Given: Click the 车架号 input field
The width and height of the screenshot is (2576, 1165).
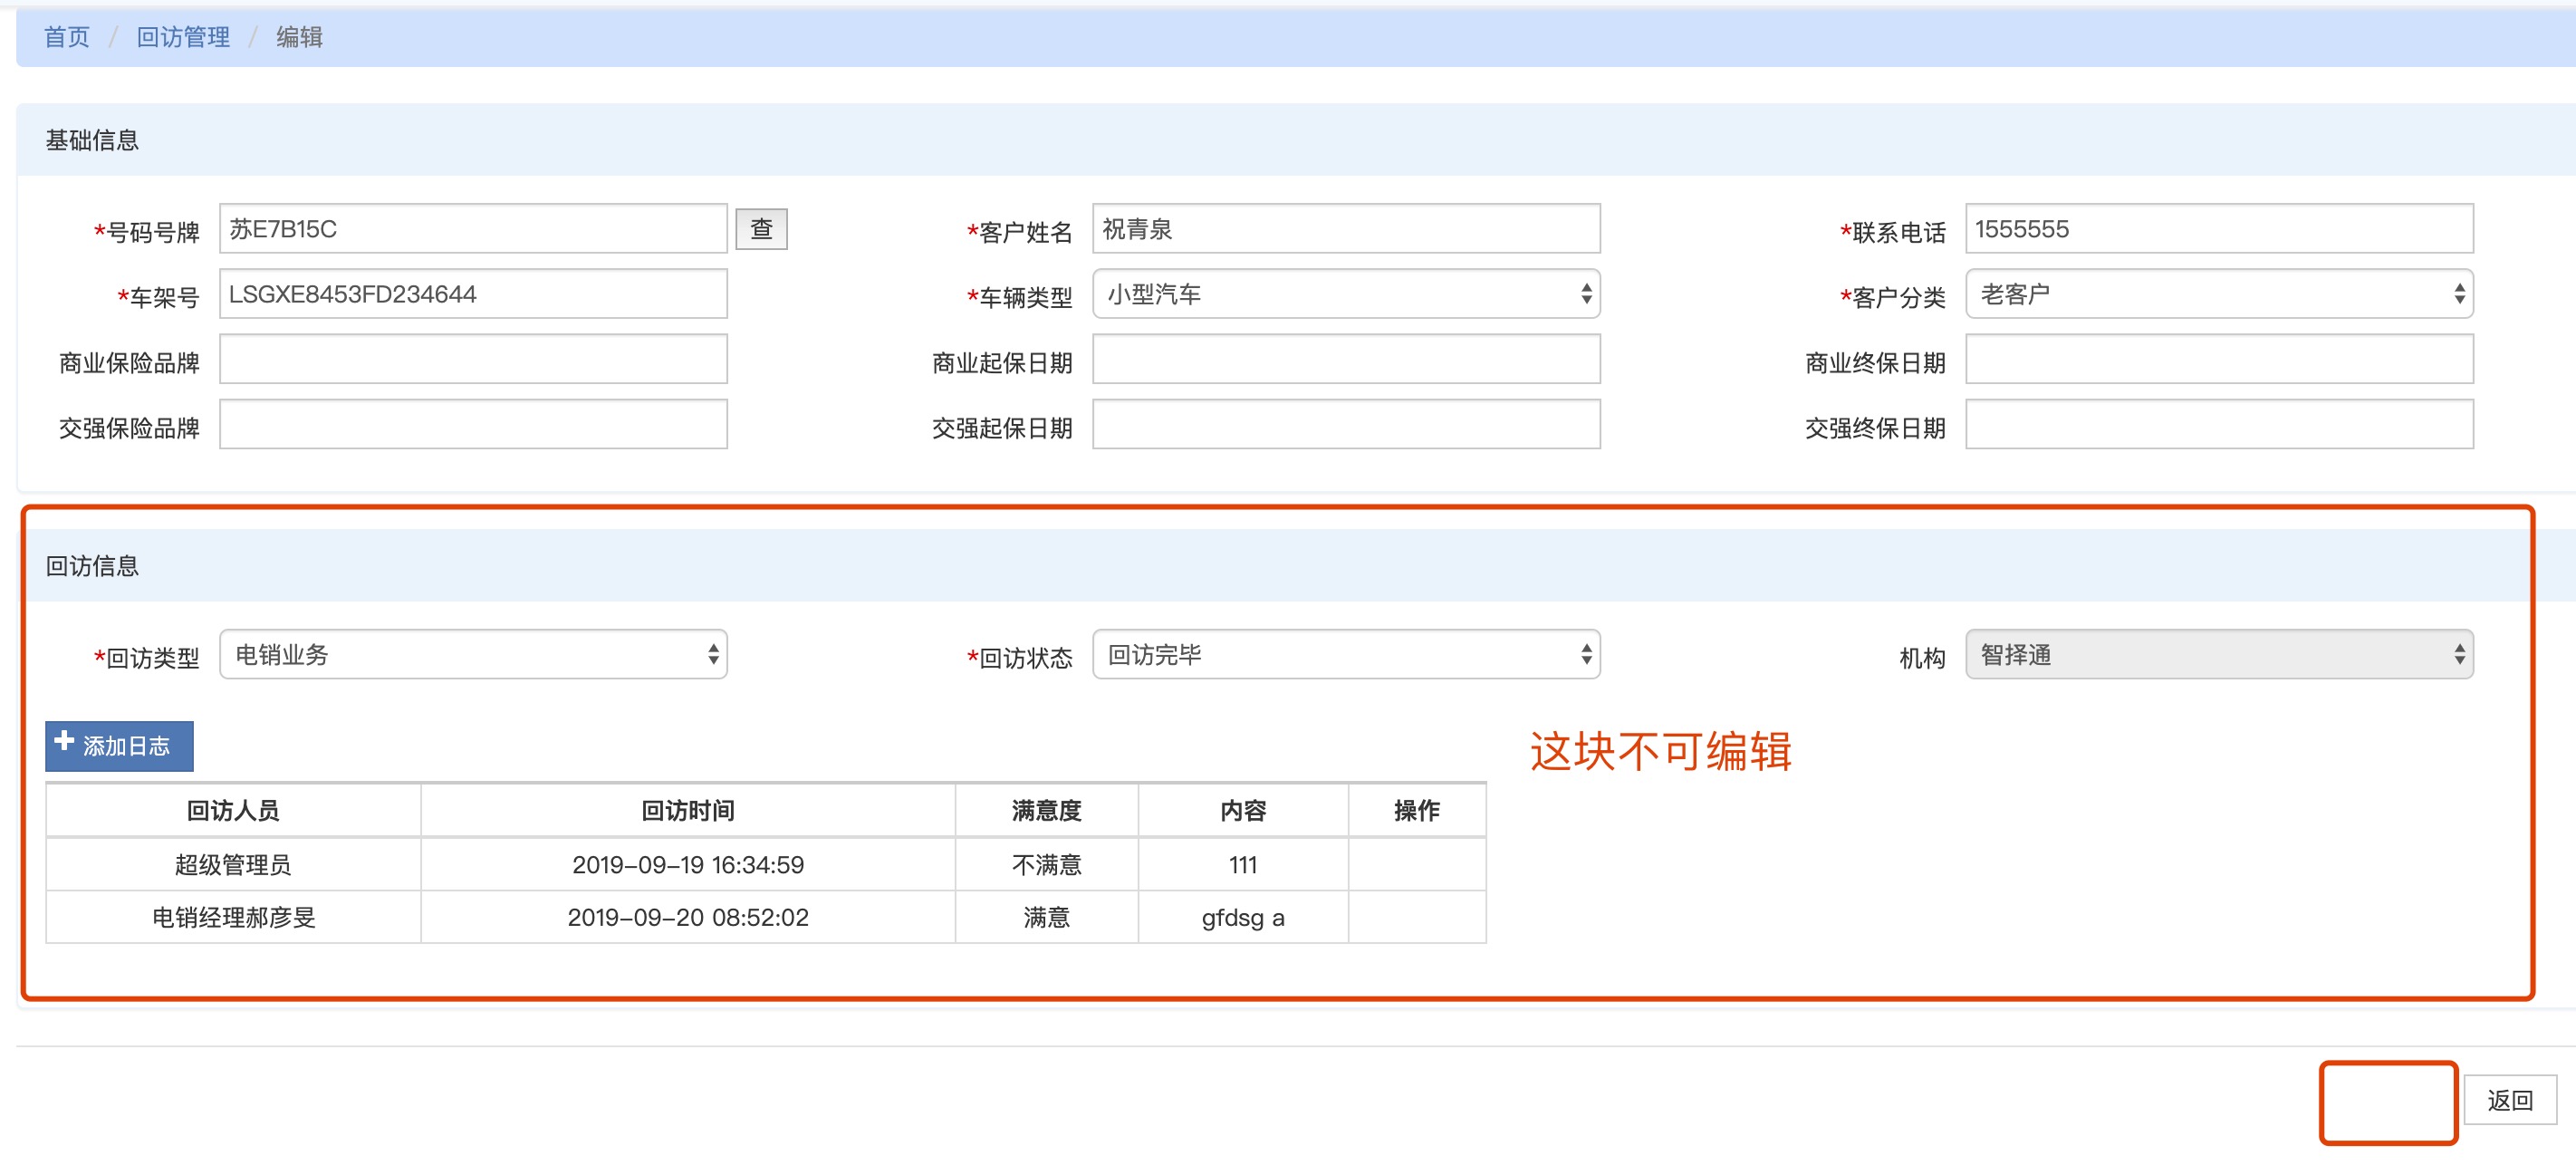Looking at the screenshot, I should click(x=473, y=294).
